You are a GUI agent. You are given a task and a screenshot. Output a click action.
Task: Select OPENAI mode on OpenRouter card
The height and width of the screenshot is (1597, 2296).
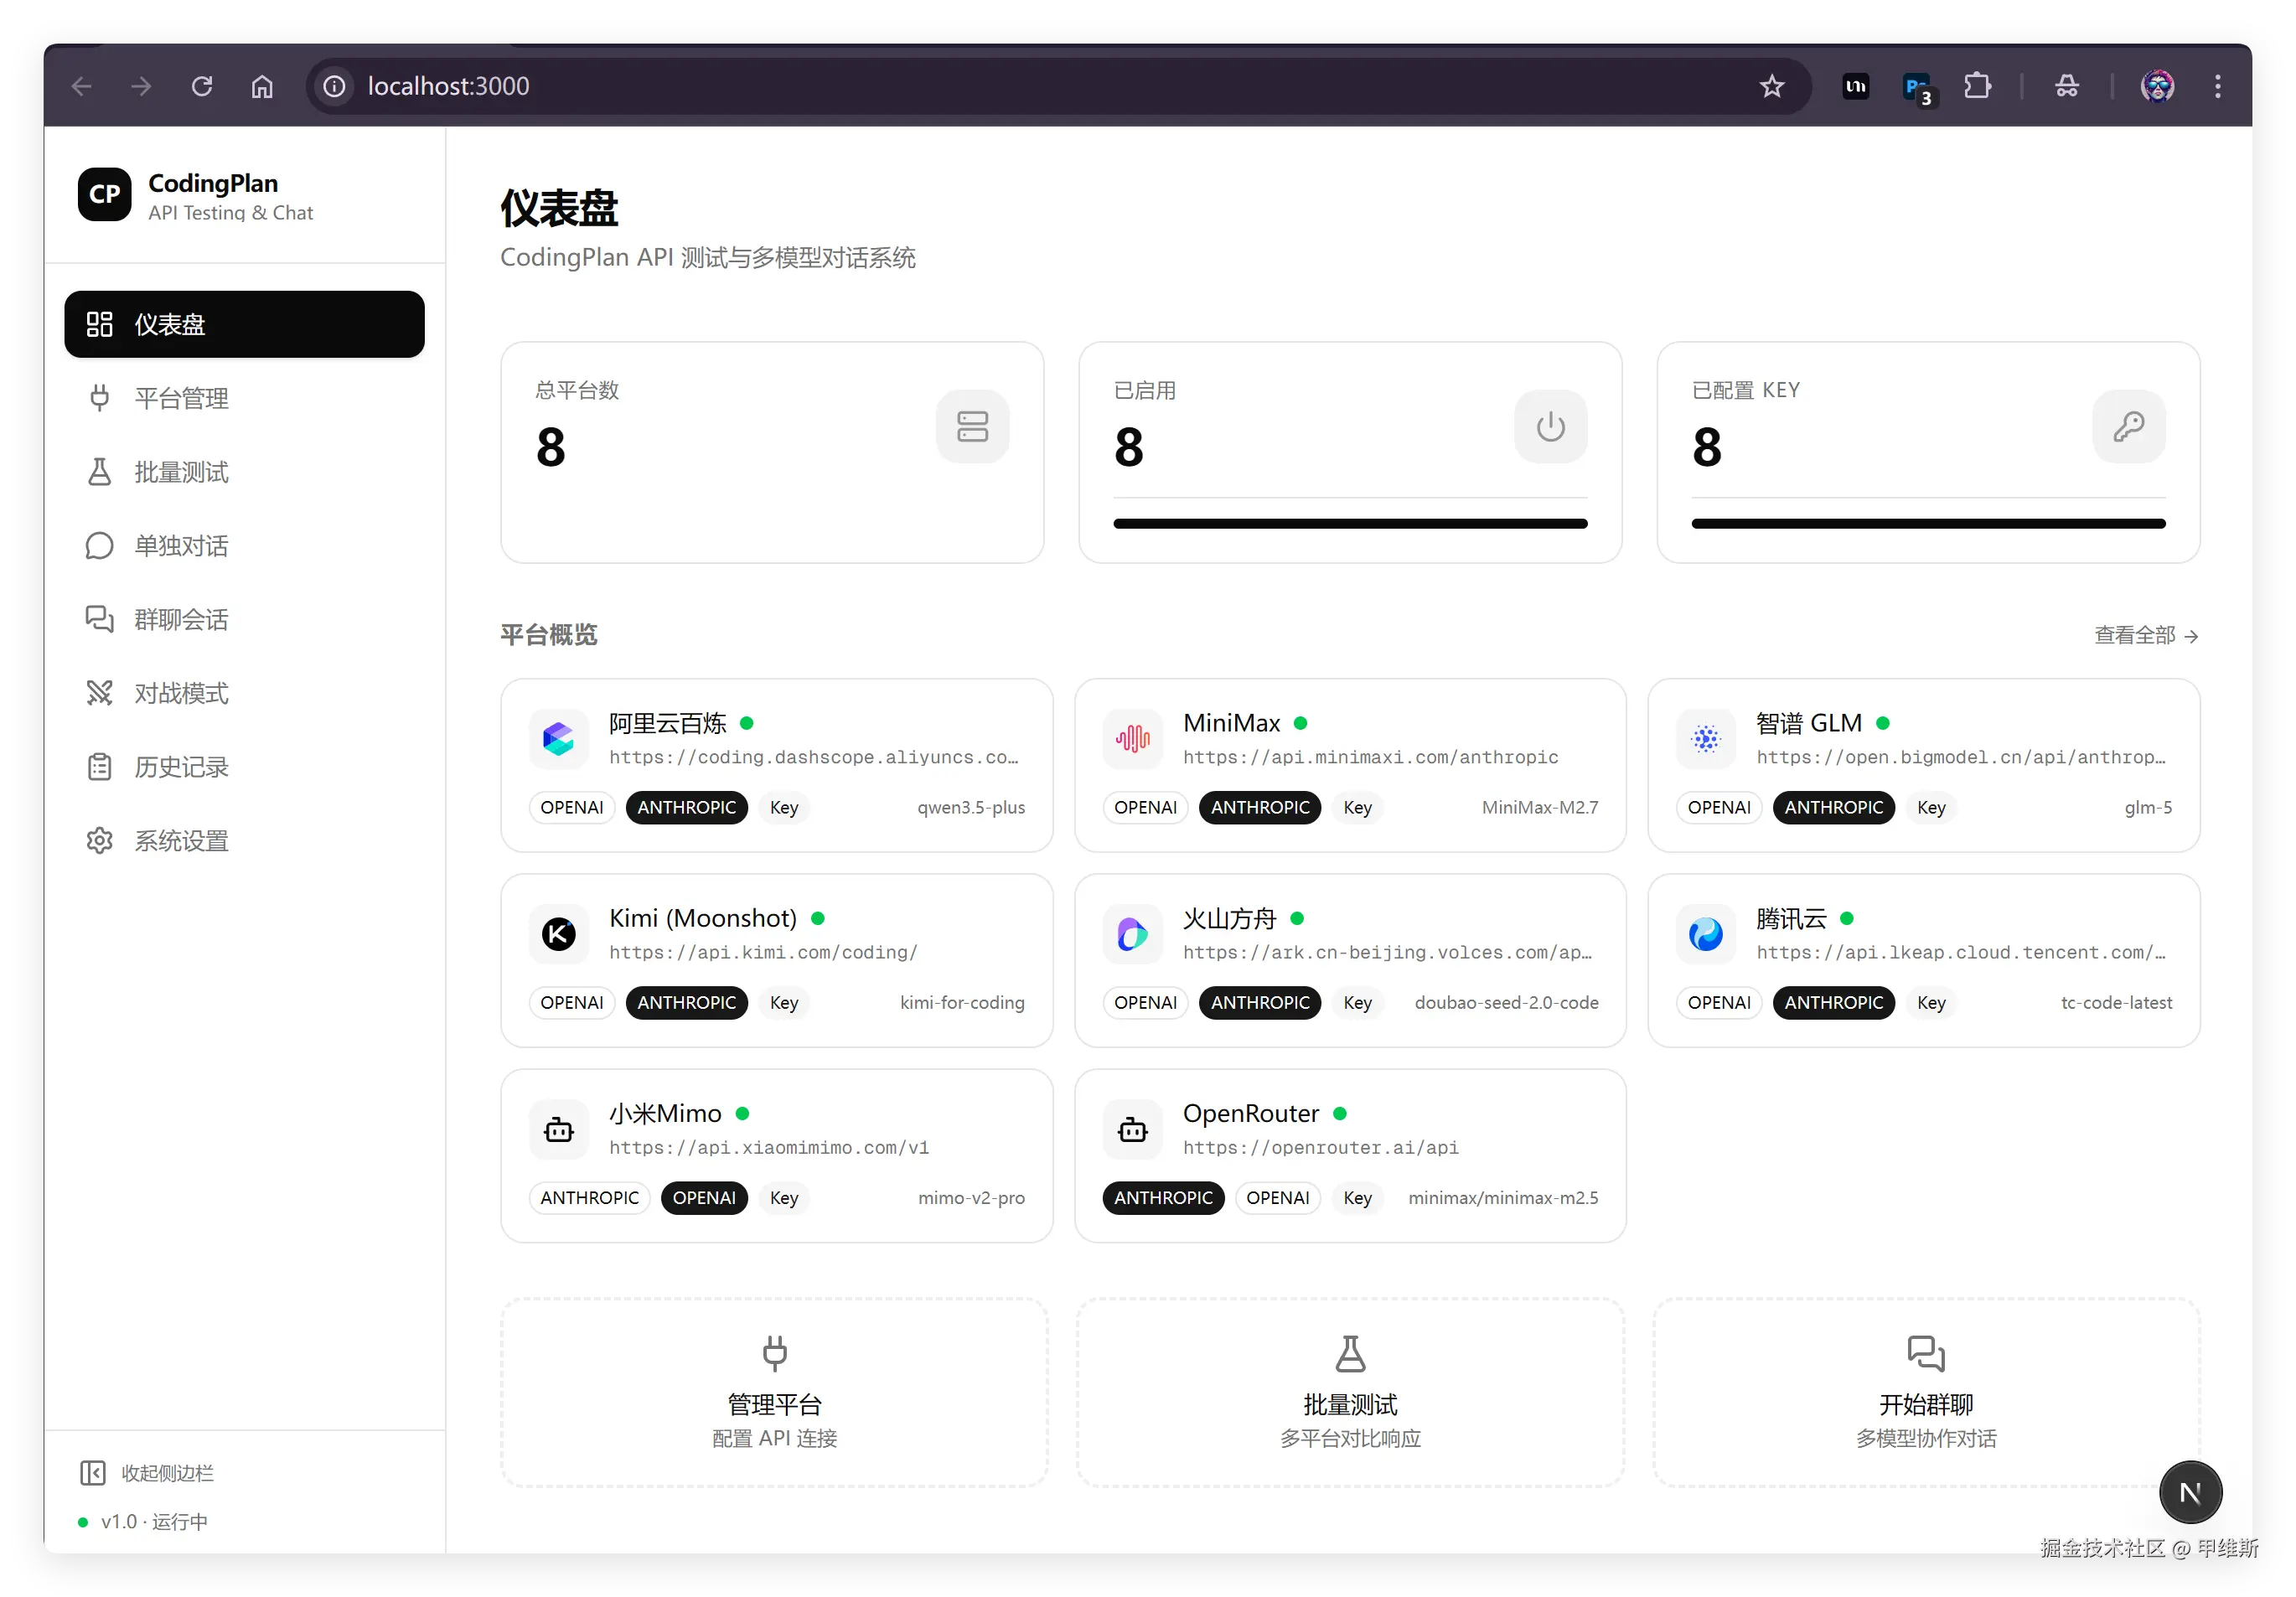(1277, 1198)
